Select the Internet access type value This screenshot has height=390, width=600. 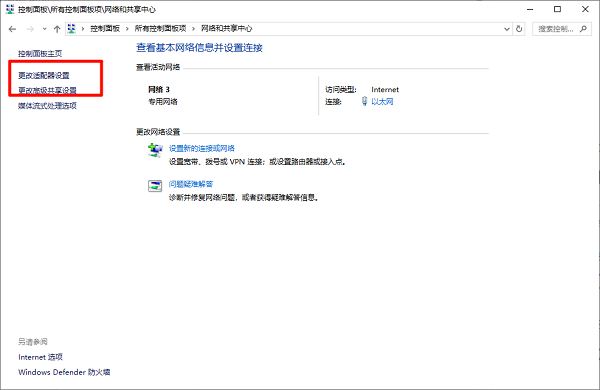(385, 90)
